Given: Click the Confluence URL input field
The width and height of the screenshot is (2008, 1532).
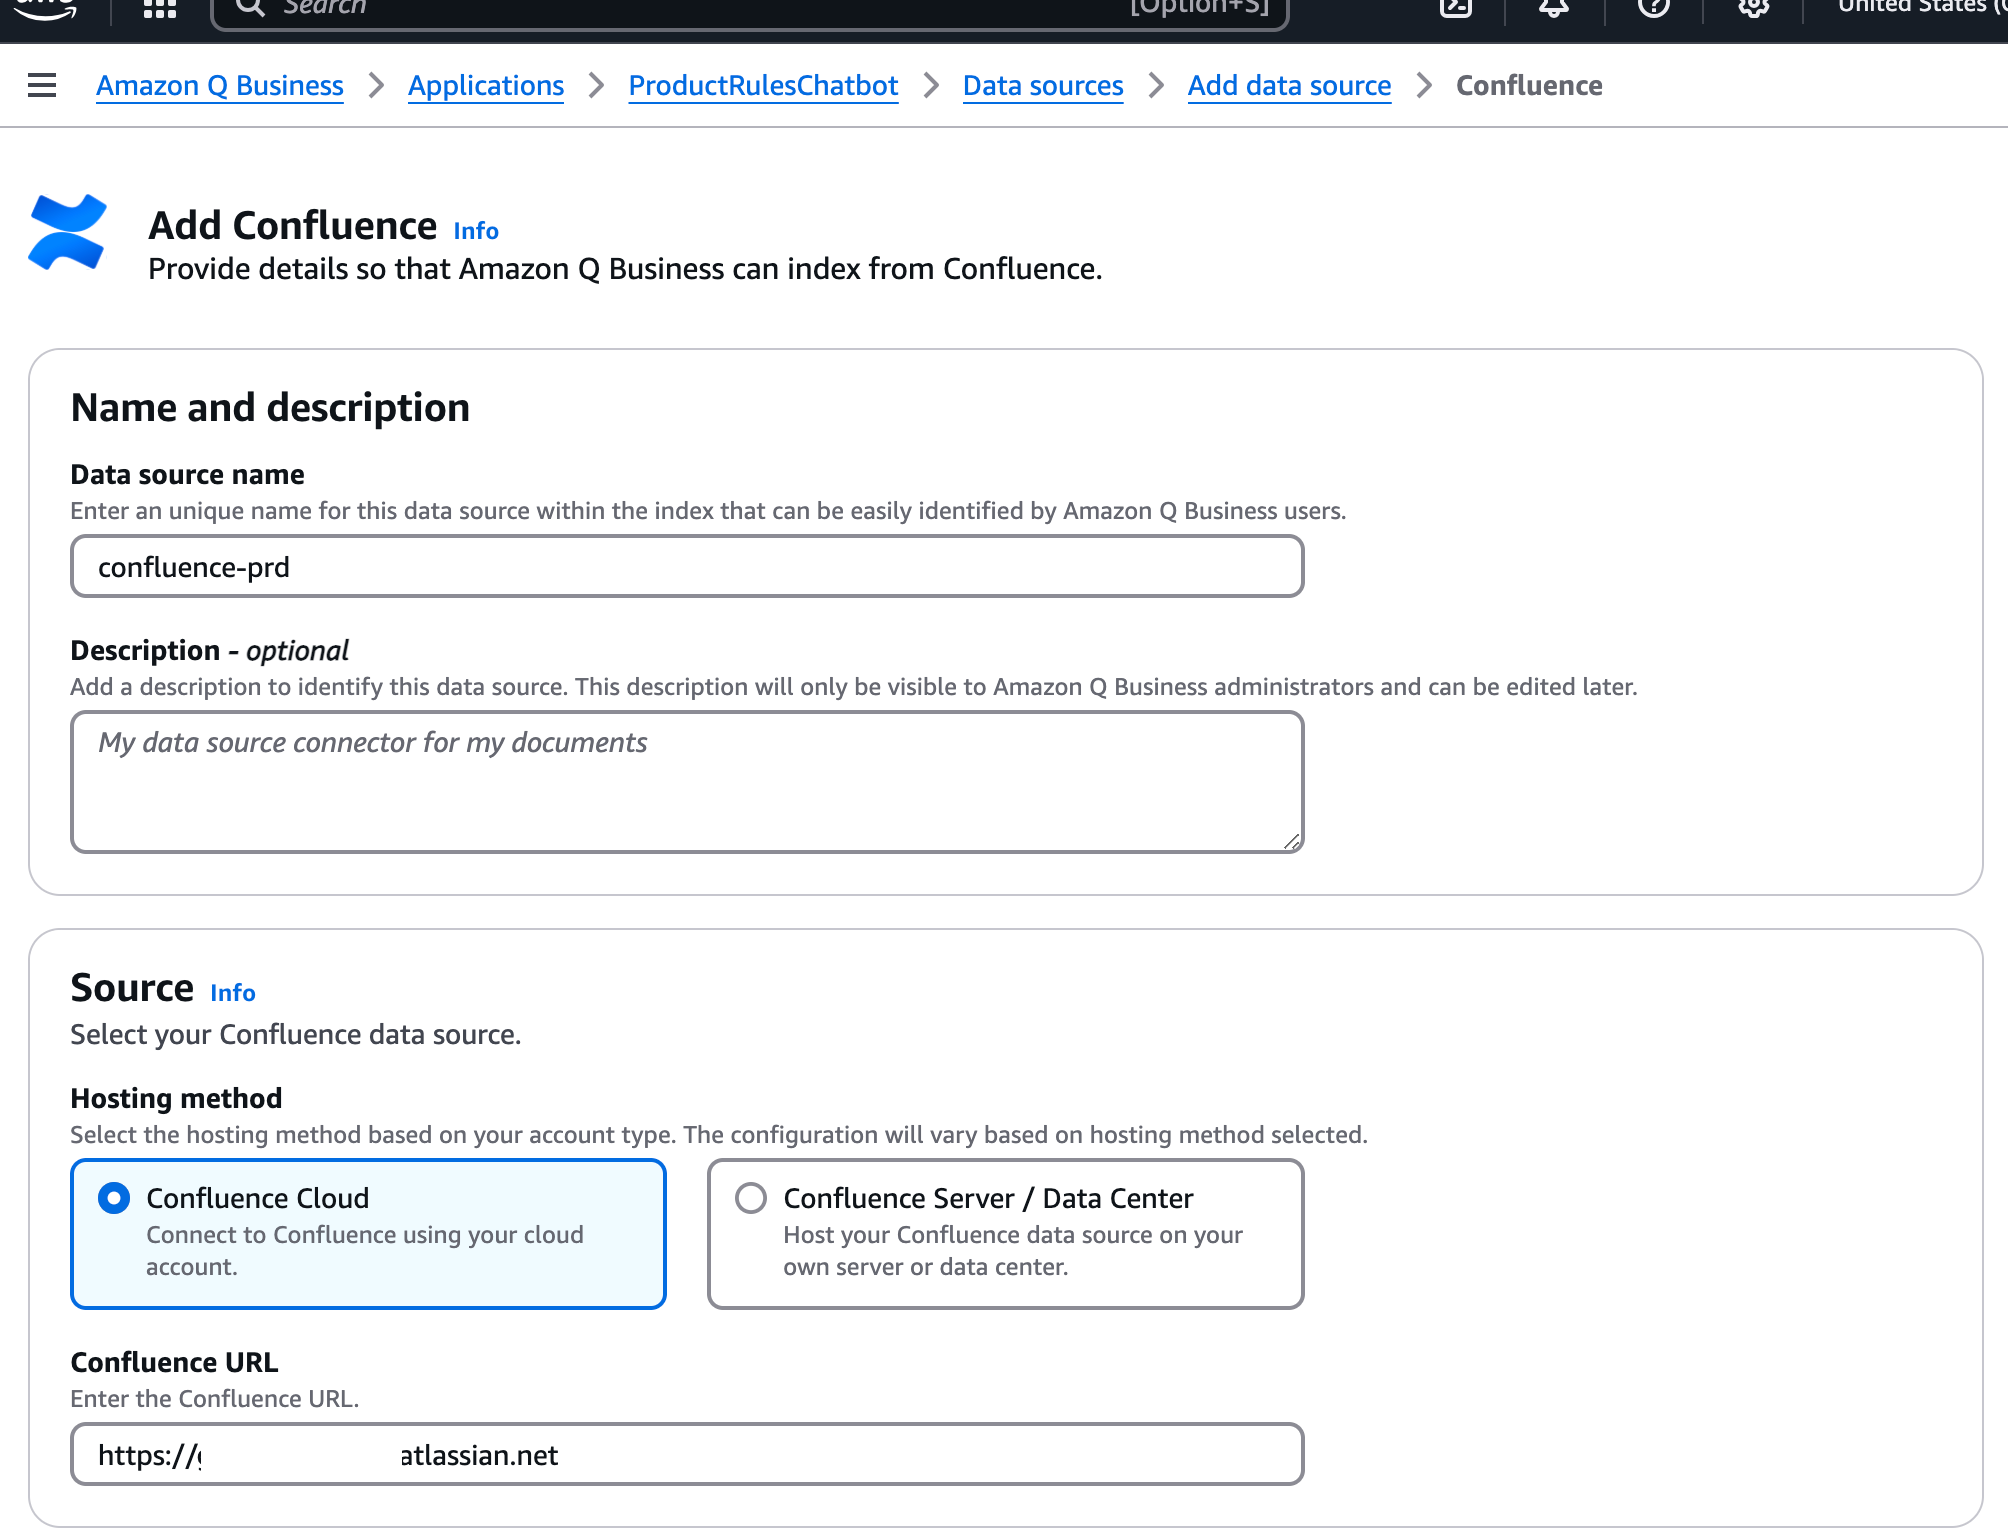Looking at the screenshot, I should (x=687, y=1455).
